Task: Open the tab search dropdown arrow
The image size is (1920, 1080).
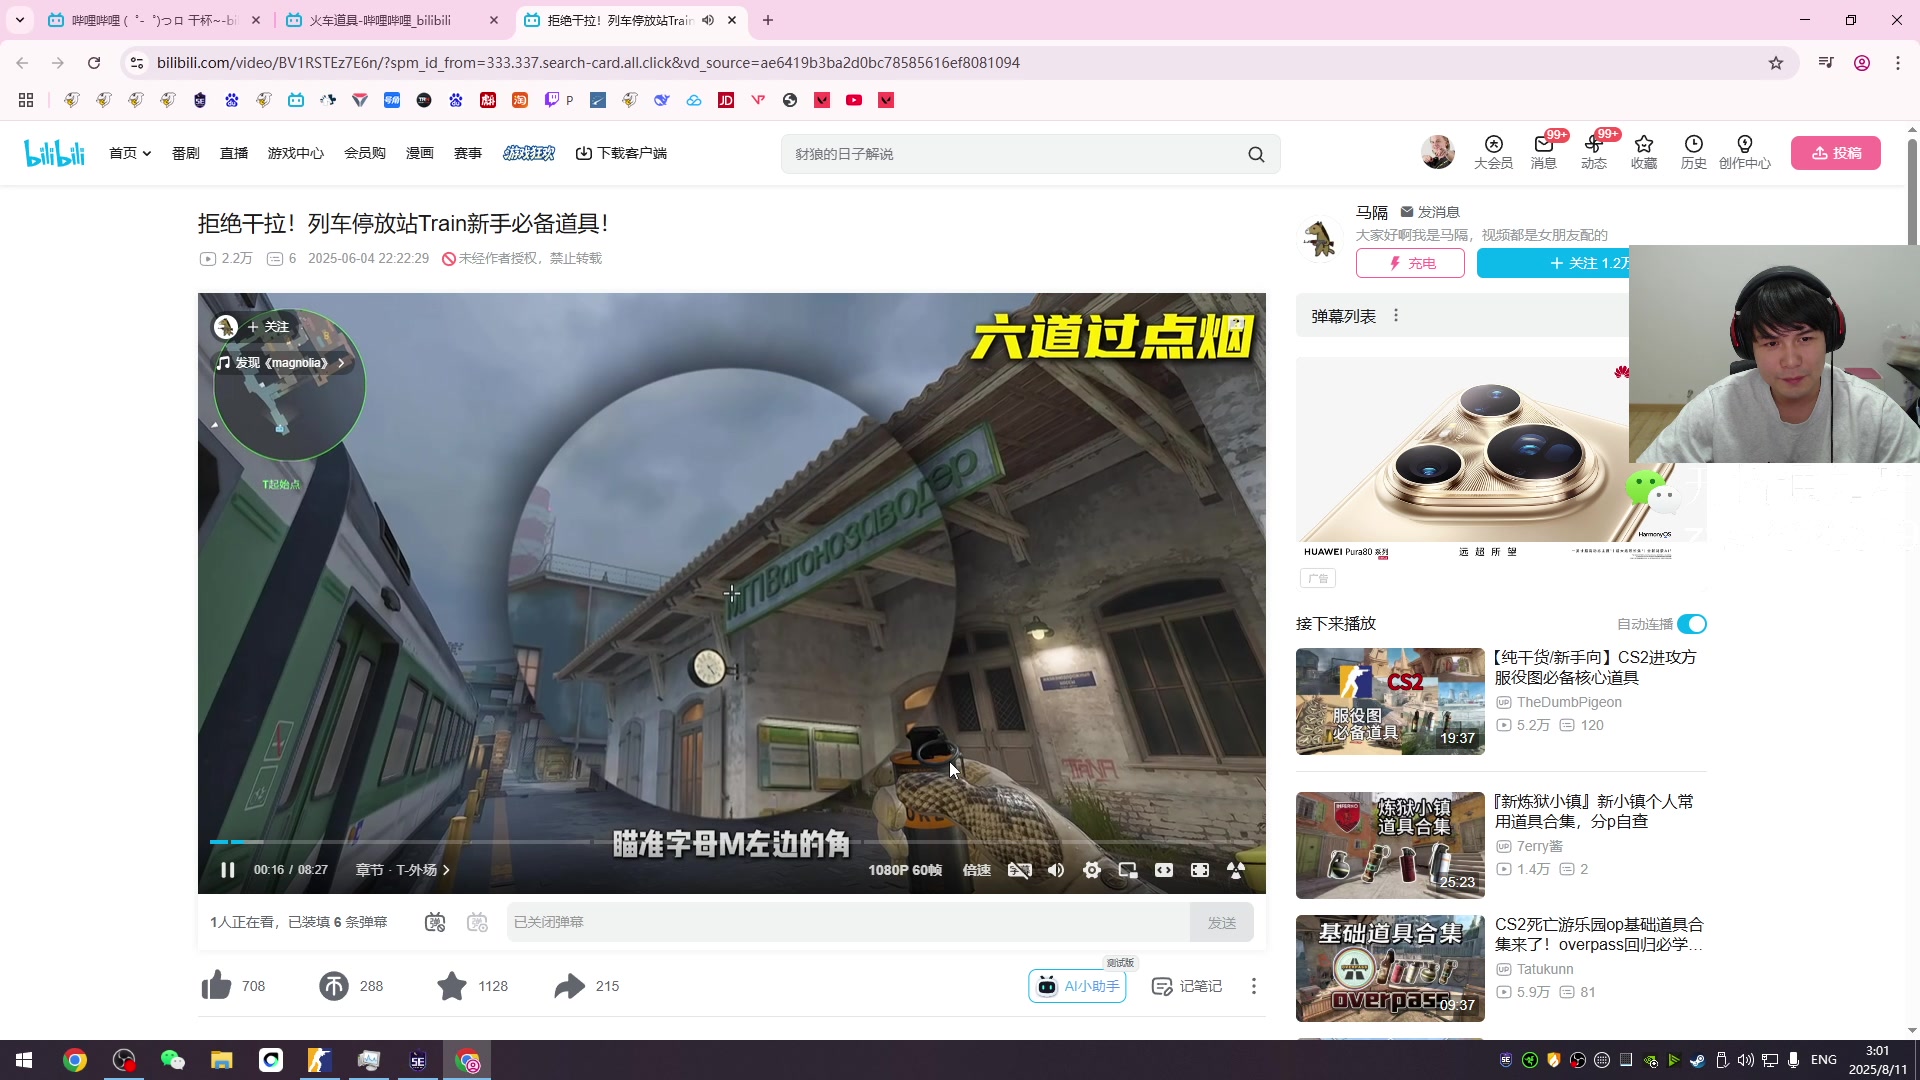Action: coord(20,20)
